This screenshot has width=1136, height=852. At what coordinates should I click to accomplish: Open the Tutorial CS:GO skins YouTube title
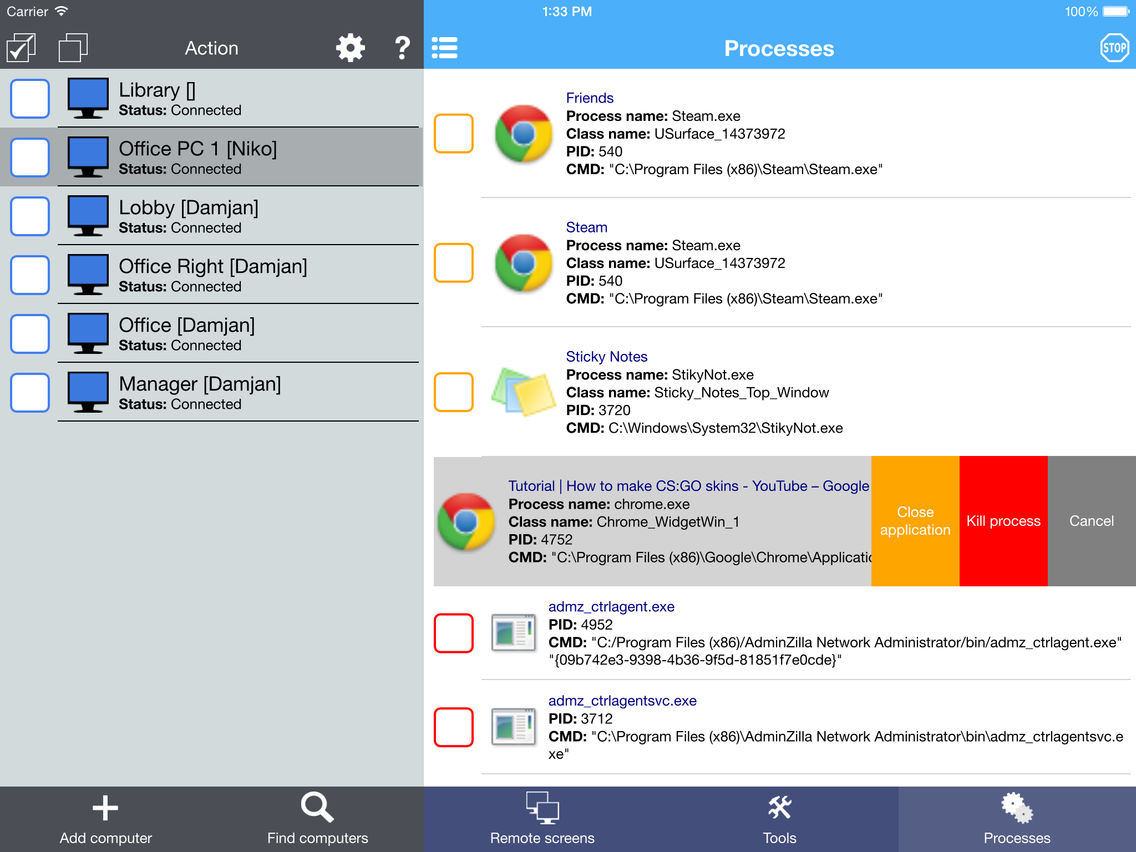(x=689, y=486)
